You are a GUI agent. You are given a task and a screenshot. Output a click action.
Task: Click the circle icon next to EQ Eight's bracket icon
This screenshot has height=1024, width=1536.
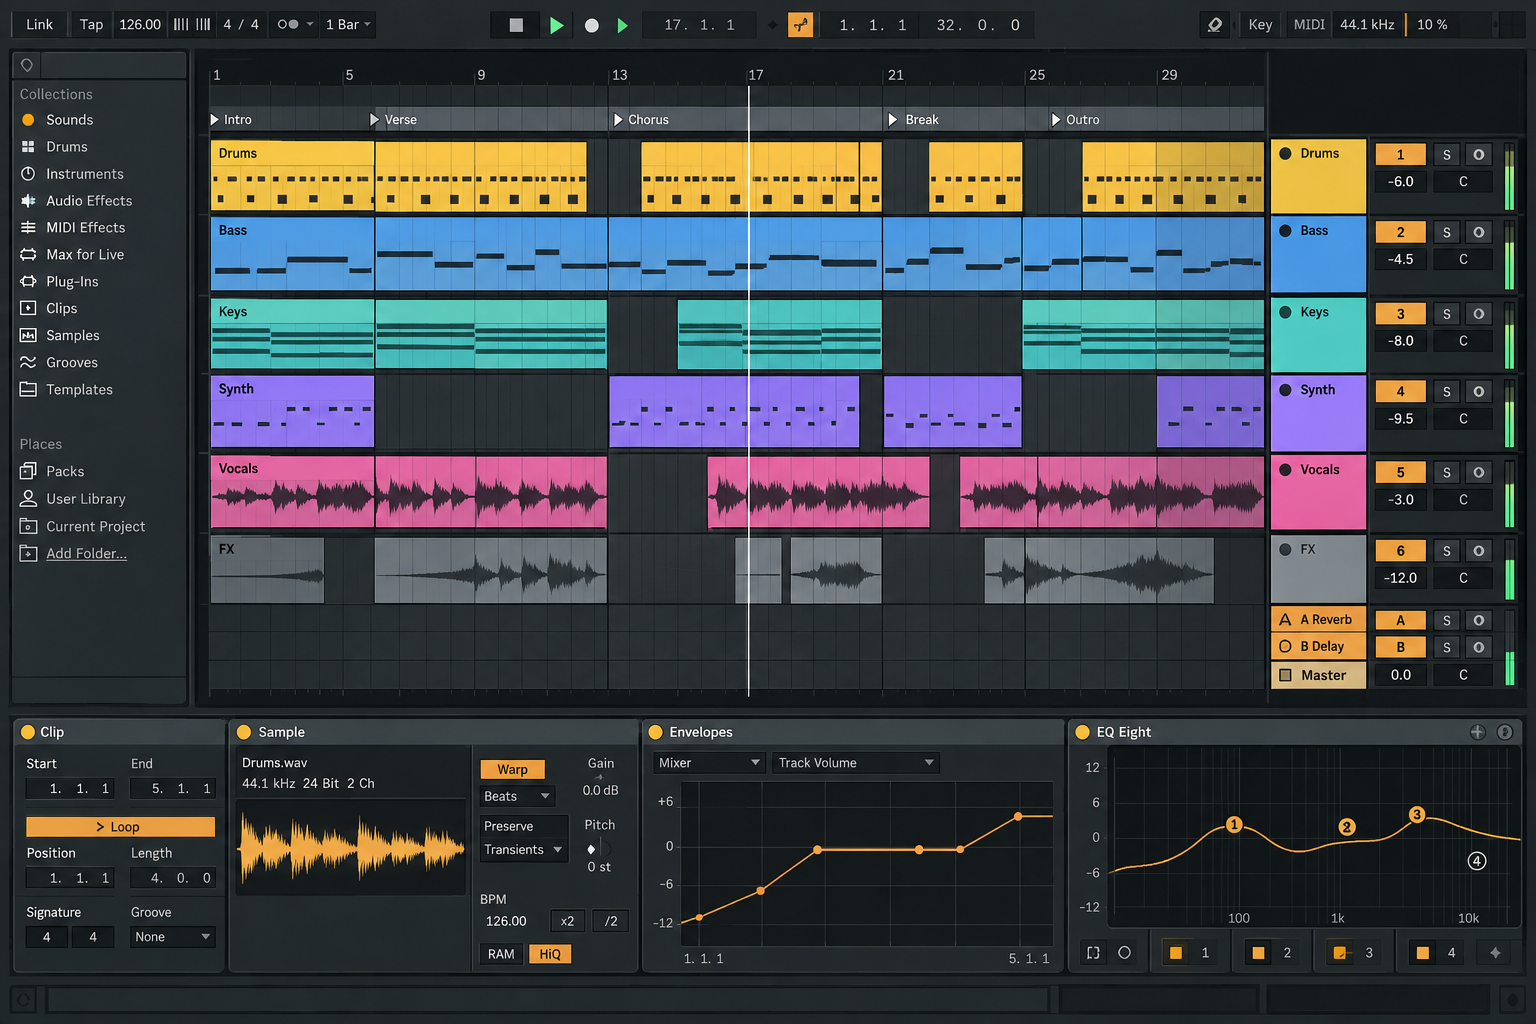click(x=1124, y=953)
